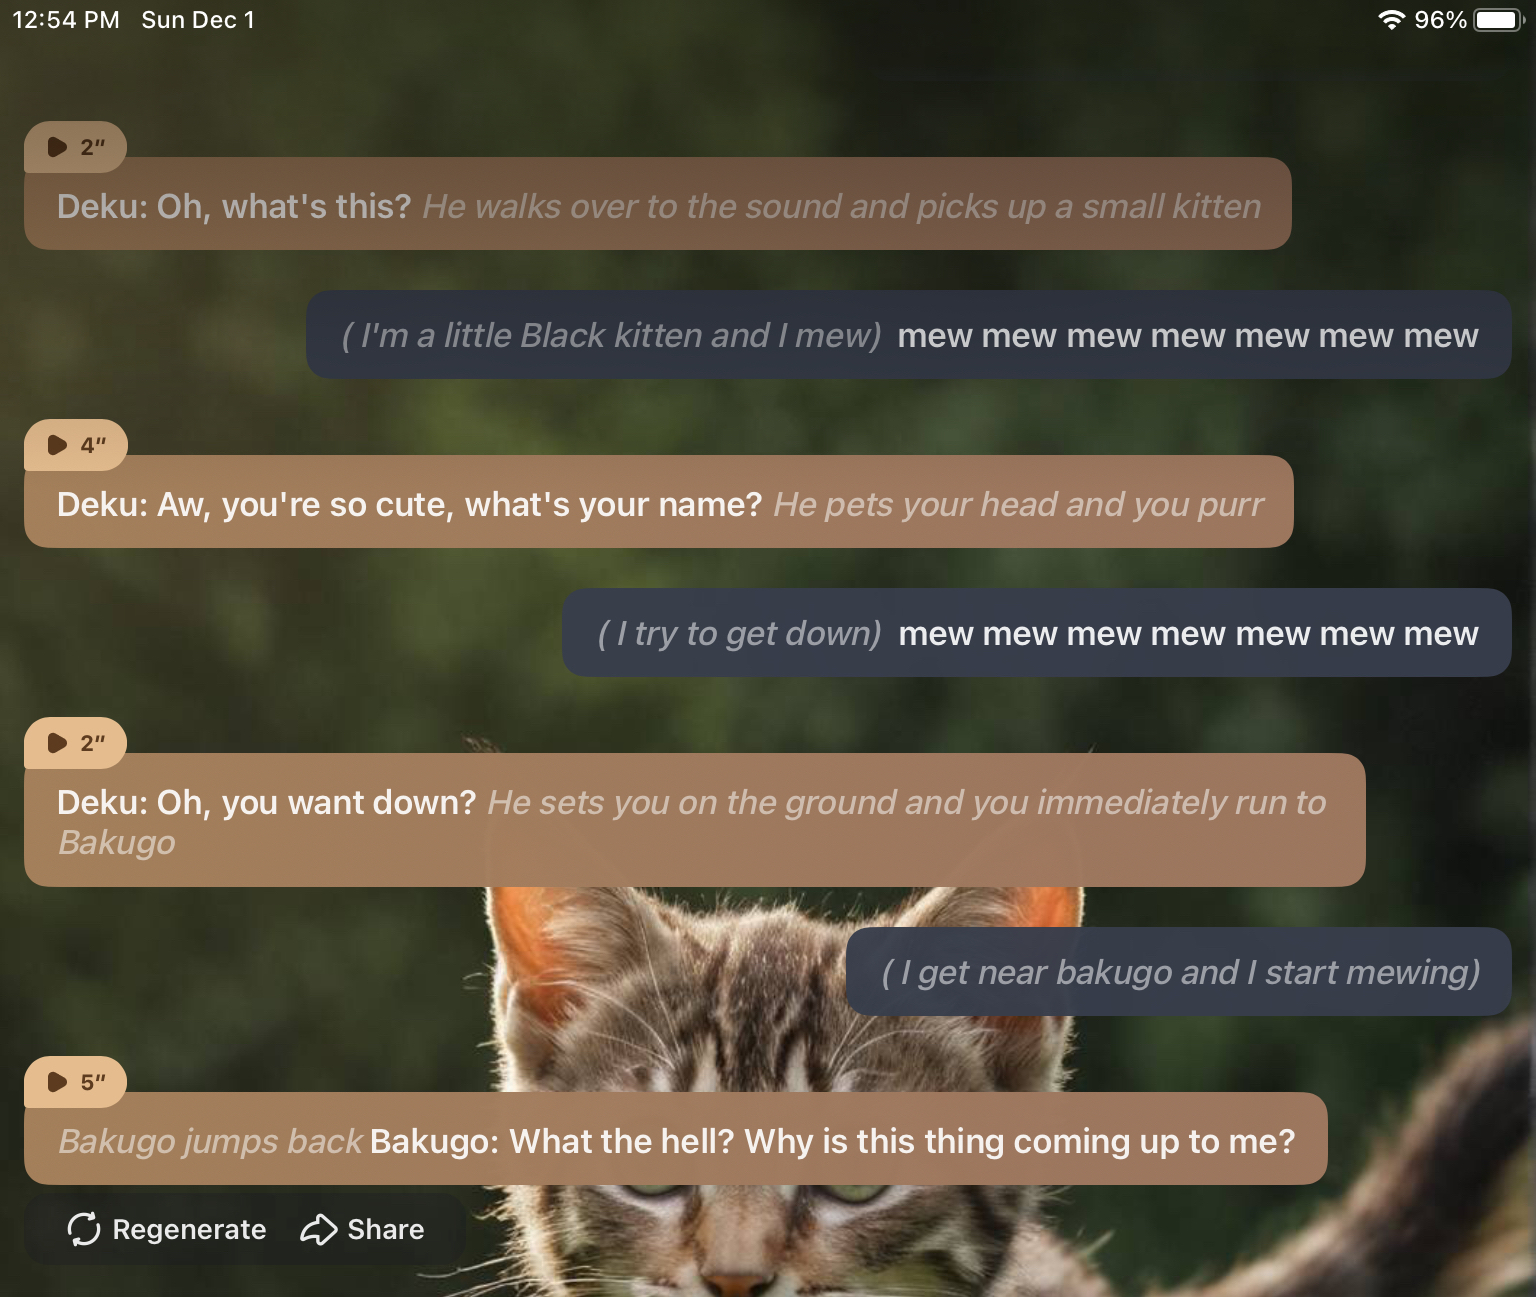This screenshot has width=1536, height=1297.
Task: Select the "what's your name?" Deku message
Action: [659, 502]
